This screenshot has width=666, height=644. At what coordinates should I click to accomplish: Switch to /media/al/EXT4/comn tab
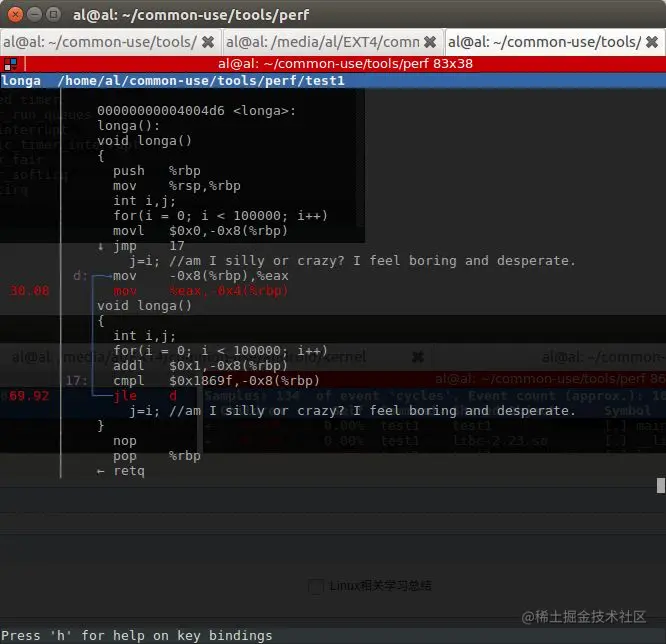(323, 42)
